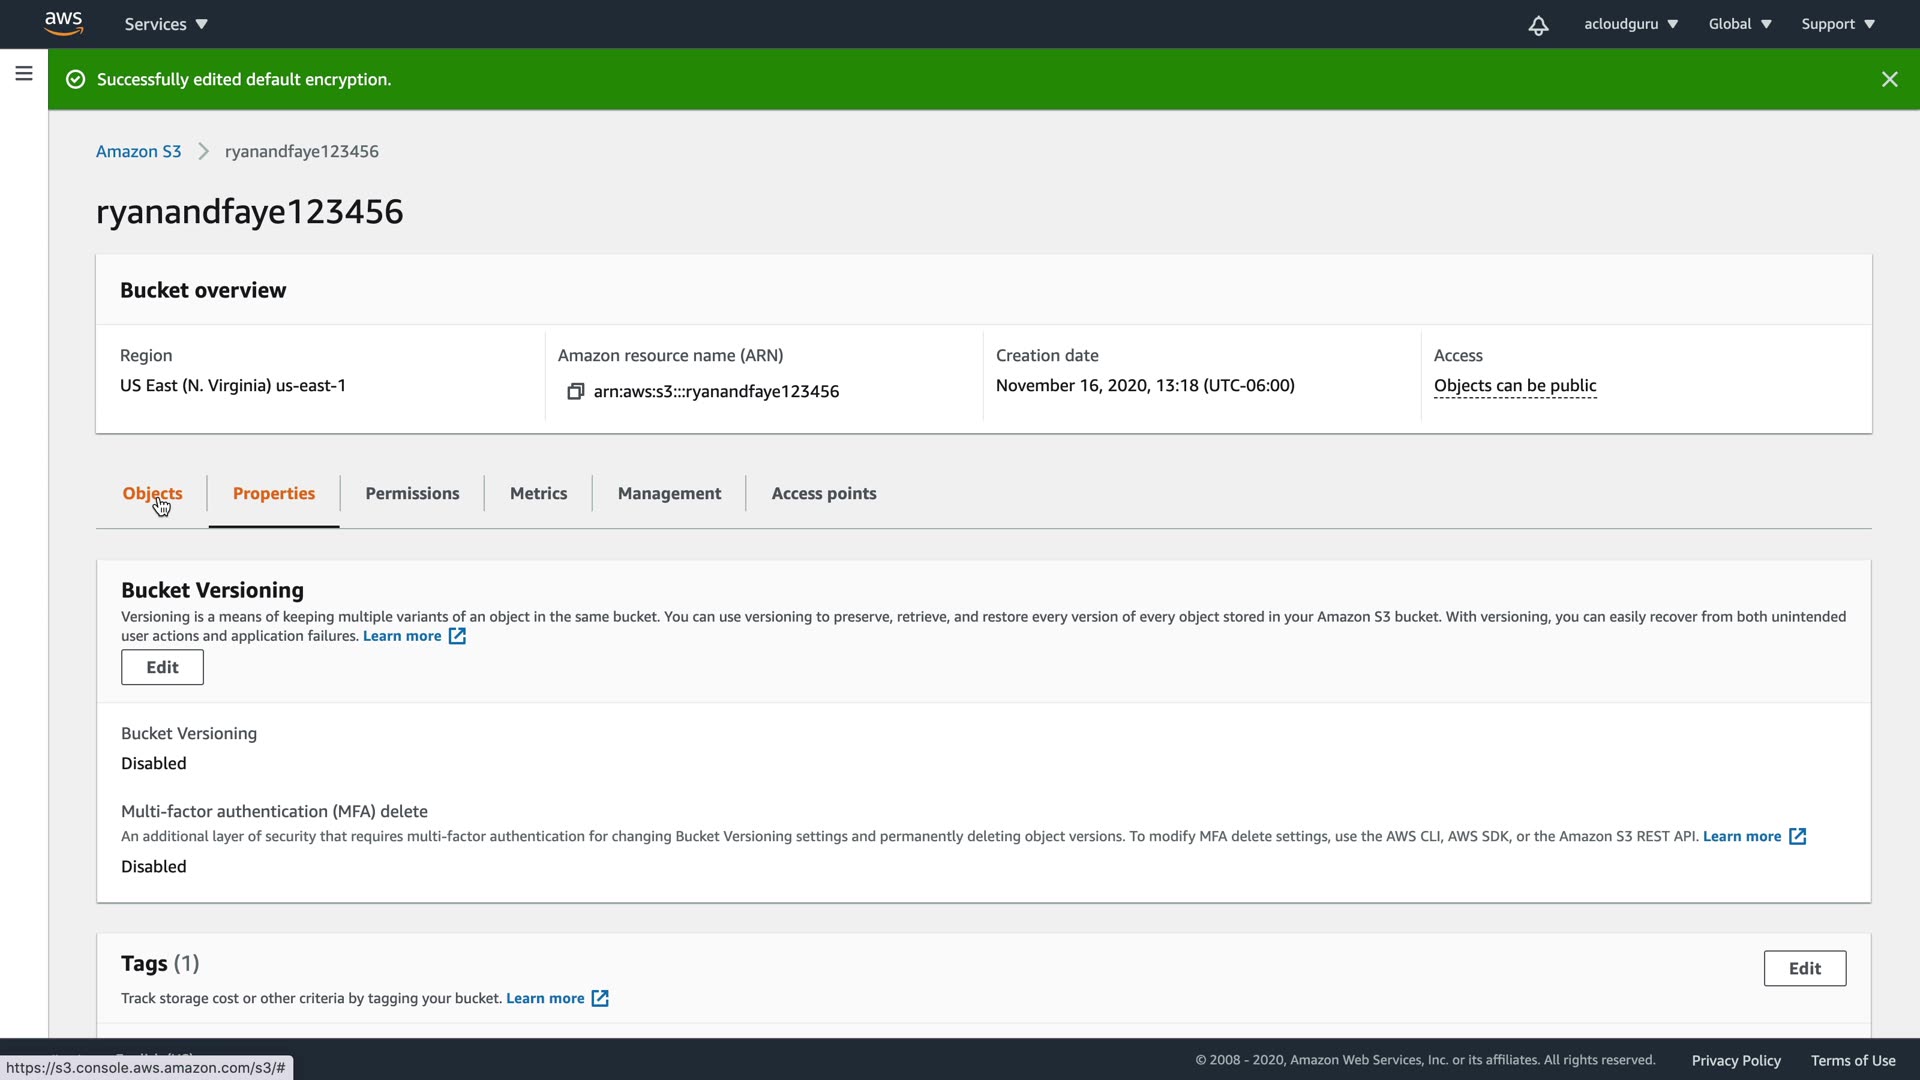Switch to the Objects tab
This screenshot has height=1080, width=1920.
pyautogui.click(x=152, y=493)
